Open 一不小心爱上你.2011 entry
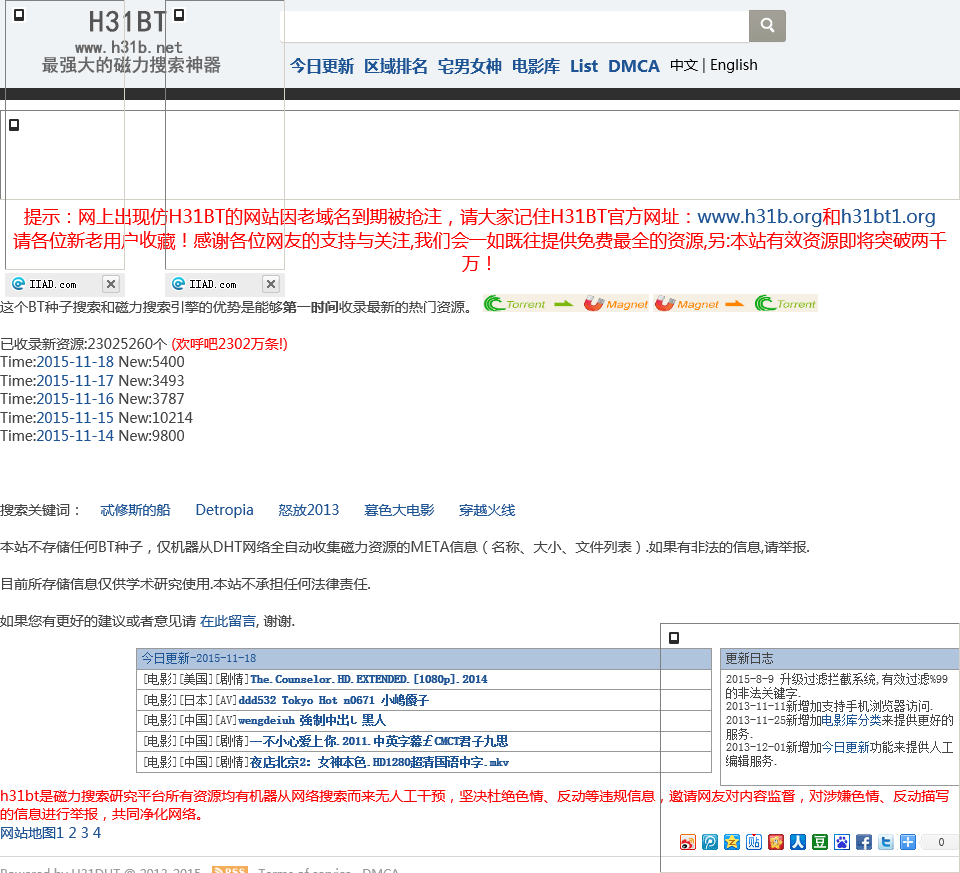The width and height of the screenshot is (960, 873). [379, 741]
